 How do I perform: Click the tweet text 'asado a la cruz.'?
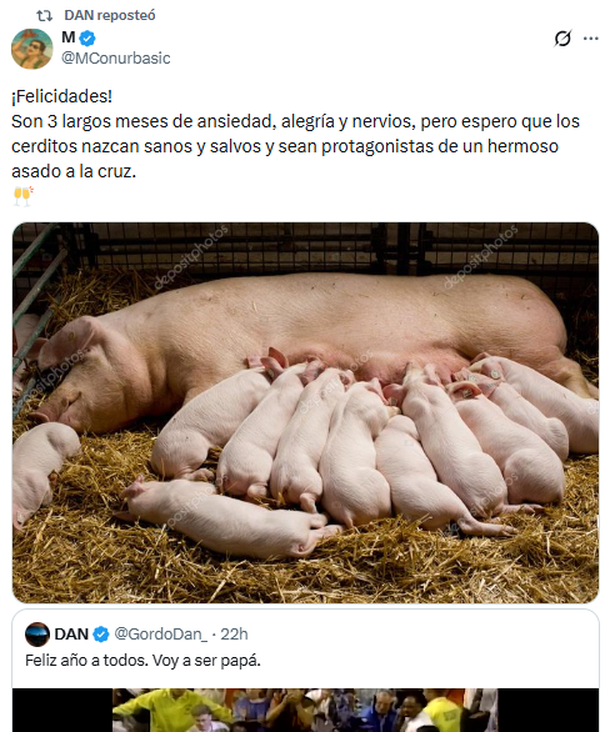point(74,171)
